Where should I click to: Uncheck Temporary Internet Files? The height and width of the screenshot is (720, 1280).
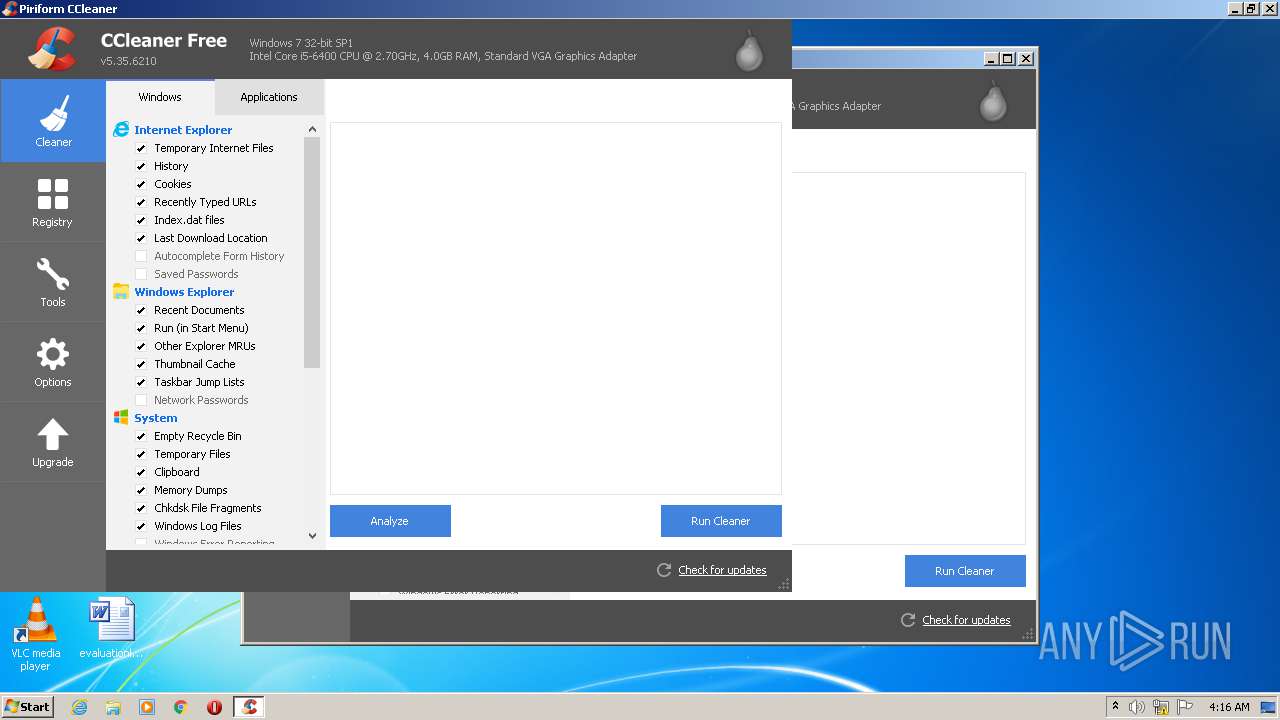(x=141, y=148)
